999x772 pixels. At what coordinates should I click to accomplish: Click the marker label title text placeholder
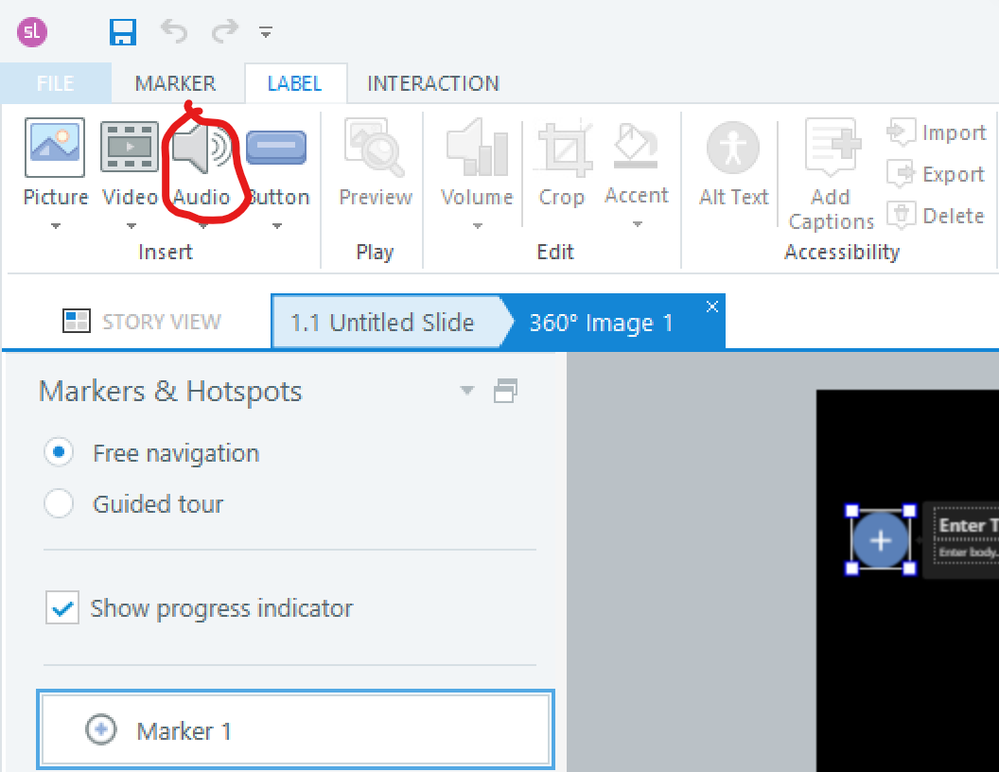point(968,525)
